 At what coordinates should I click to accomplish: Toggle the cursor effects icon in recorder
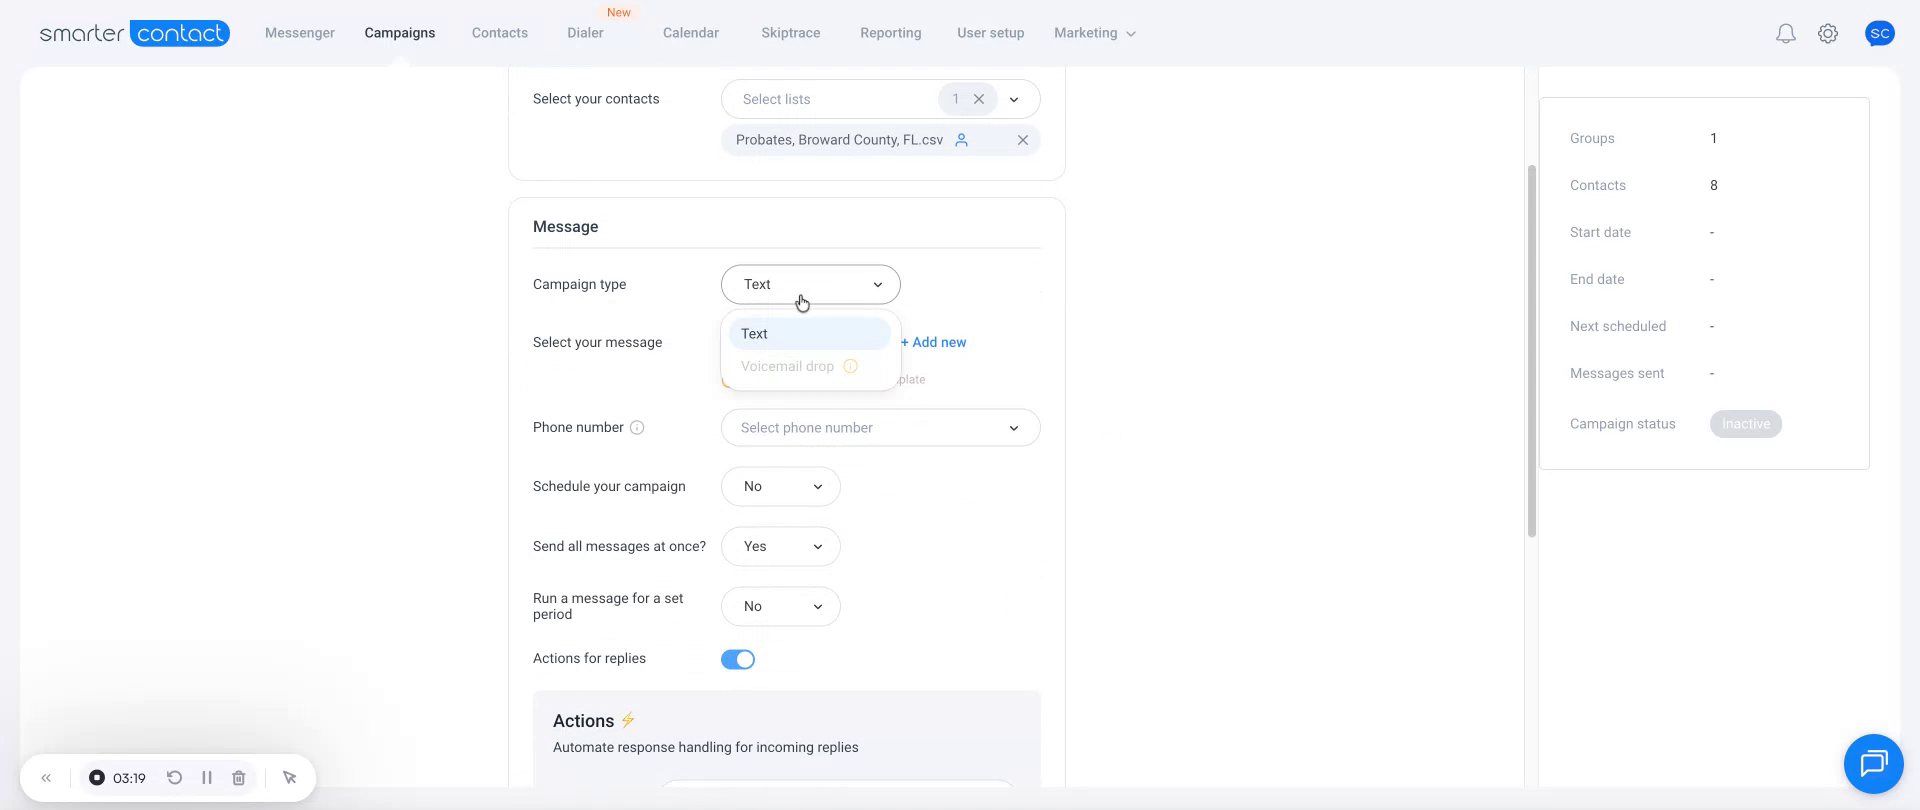(x=290, y=778)
